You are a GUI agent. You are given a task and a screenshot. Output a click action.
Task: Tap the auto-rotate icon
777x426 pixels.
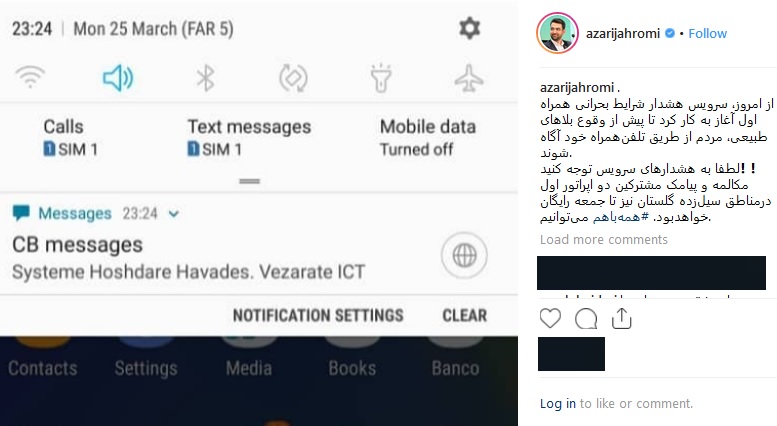pyautogui.click(x=293, y=78)
